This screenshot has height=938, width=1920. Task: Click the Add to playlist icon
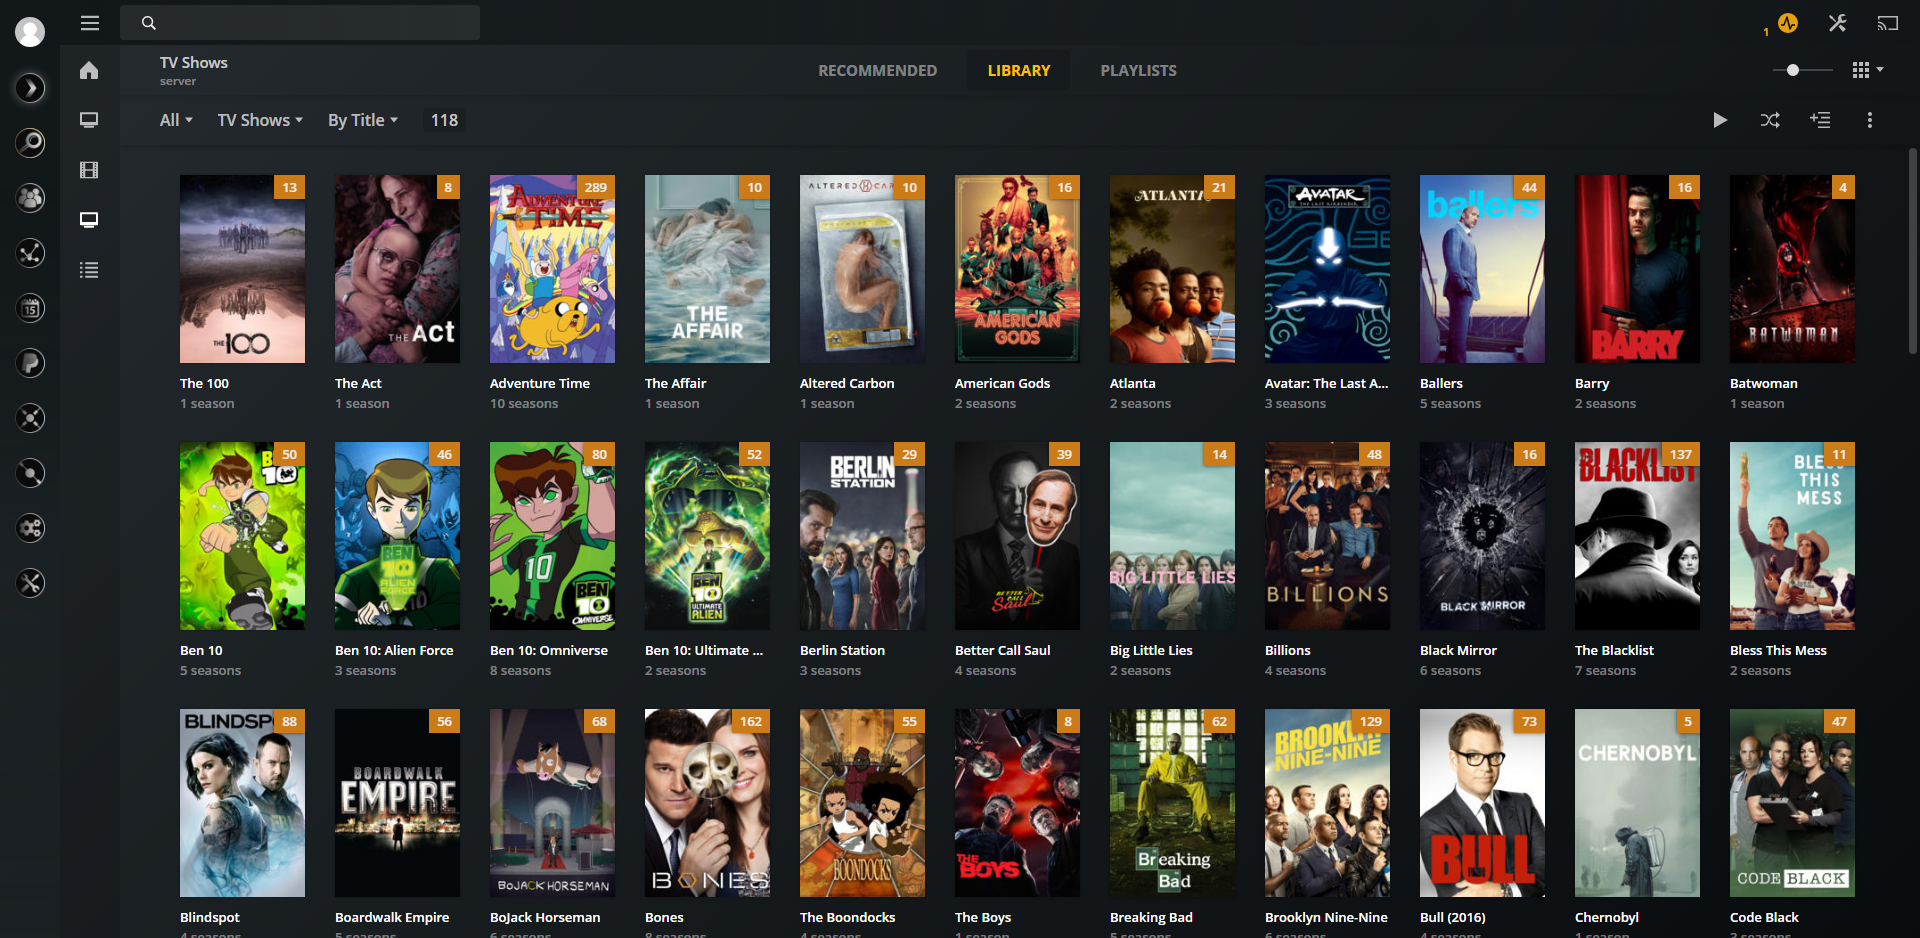(x=1820, y=120)
